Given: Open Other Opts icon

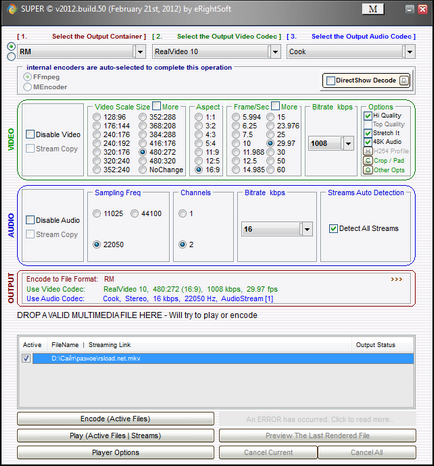Looking at the screenshot, I should [x=368, y=170].
